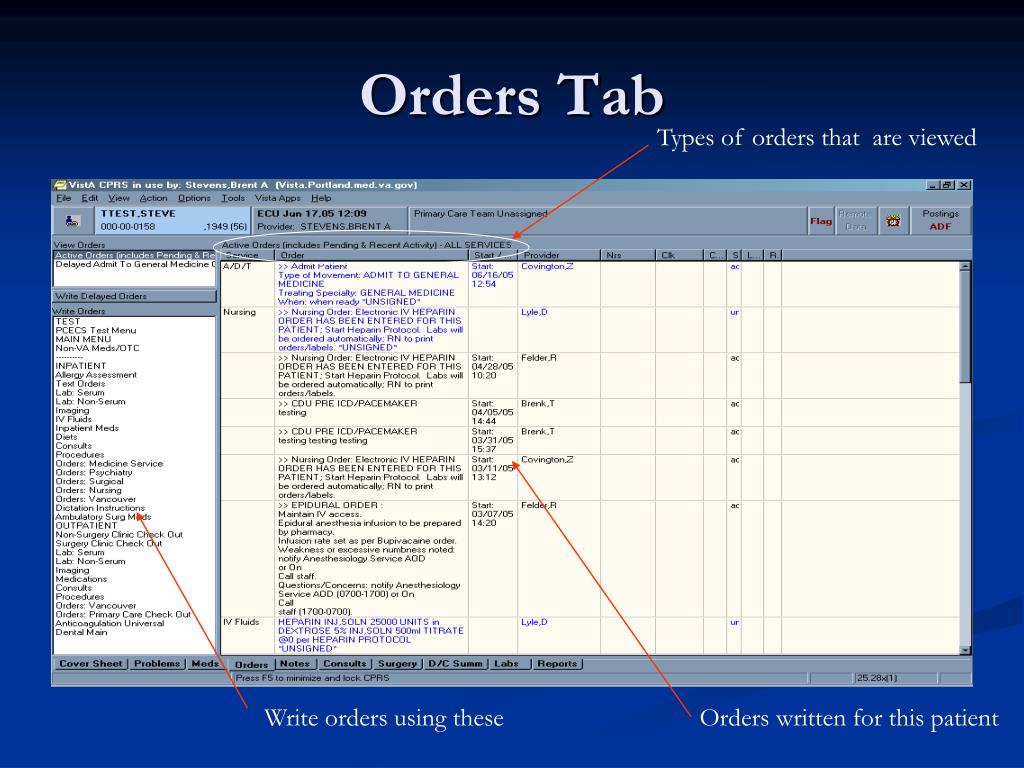1024x768 pixels.
Task: Choose IV Fluids in Write Orders
Action: point(73,419)
